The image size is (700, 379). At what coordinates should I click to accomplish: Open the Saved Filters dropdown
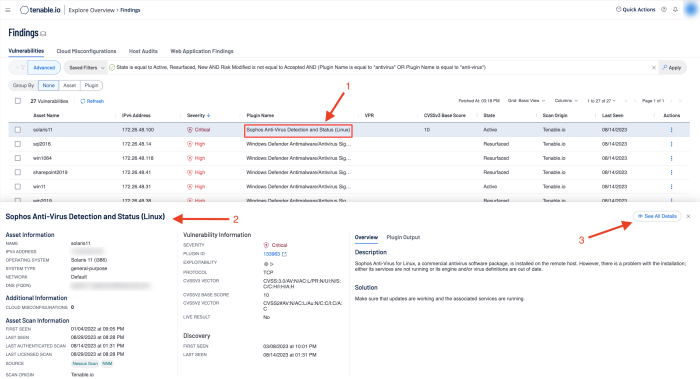pos(86,67)
